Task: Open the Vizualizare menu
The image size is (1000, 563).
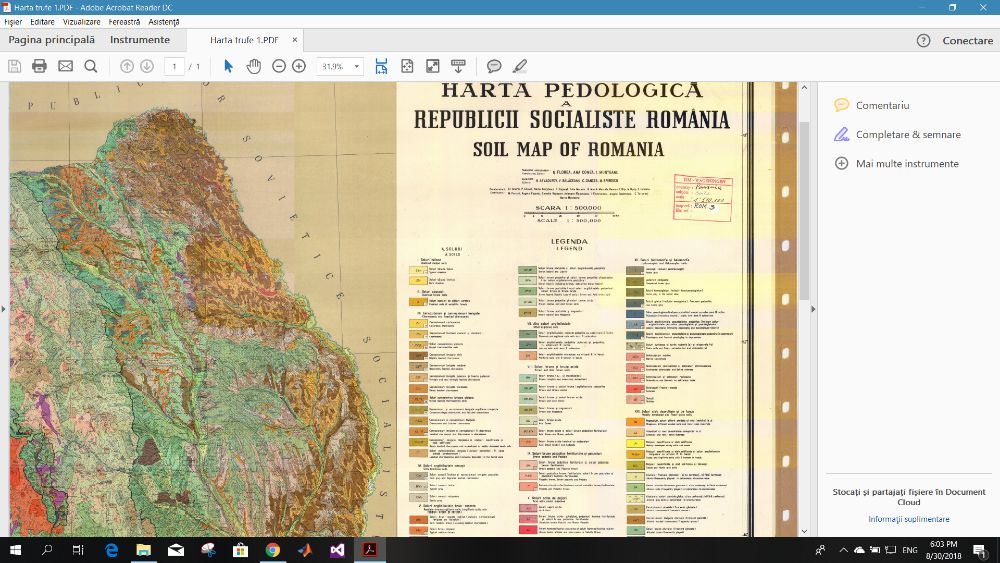Action: 81,22
